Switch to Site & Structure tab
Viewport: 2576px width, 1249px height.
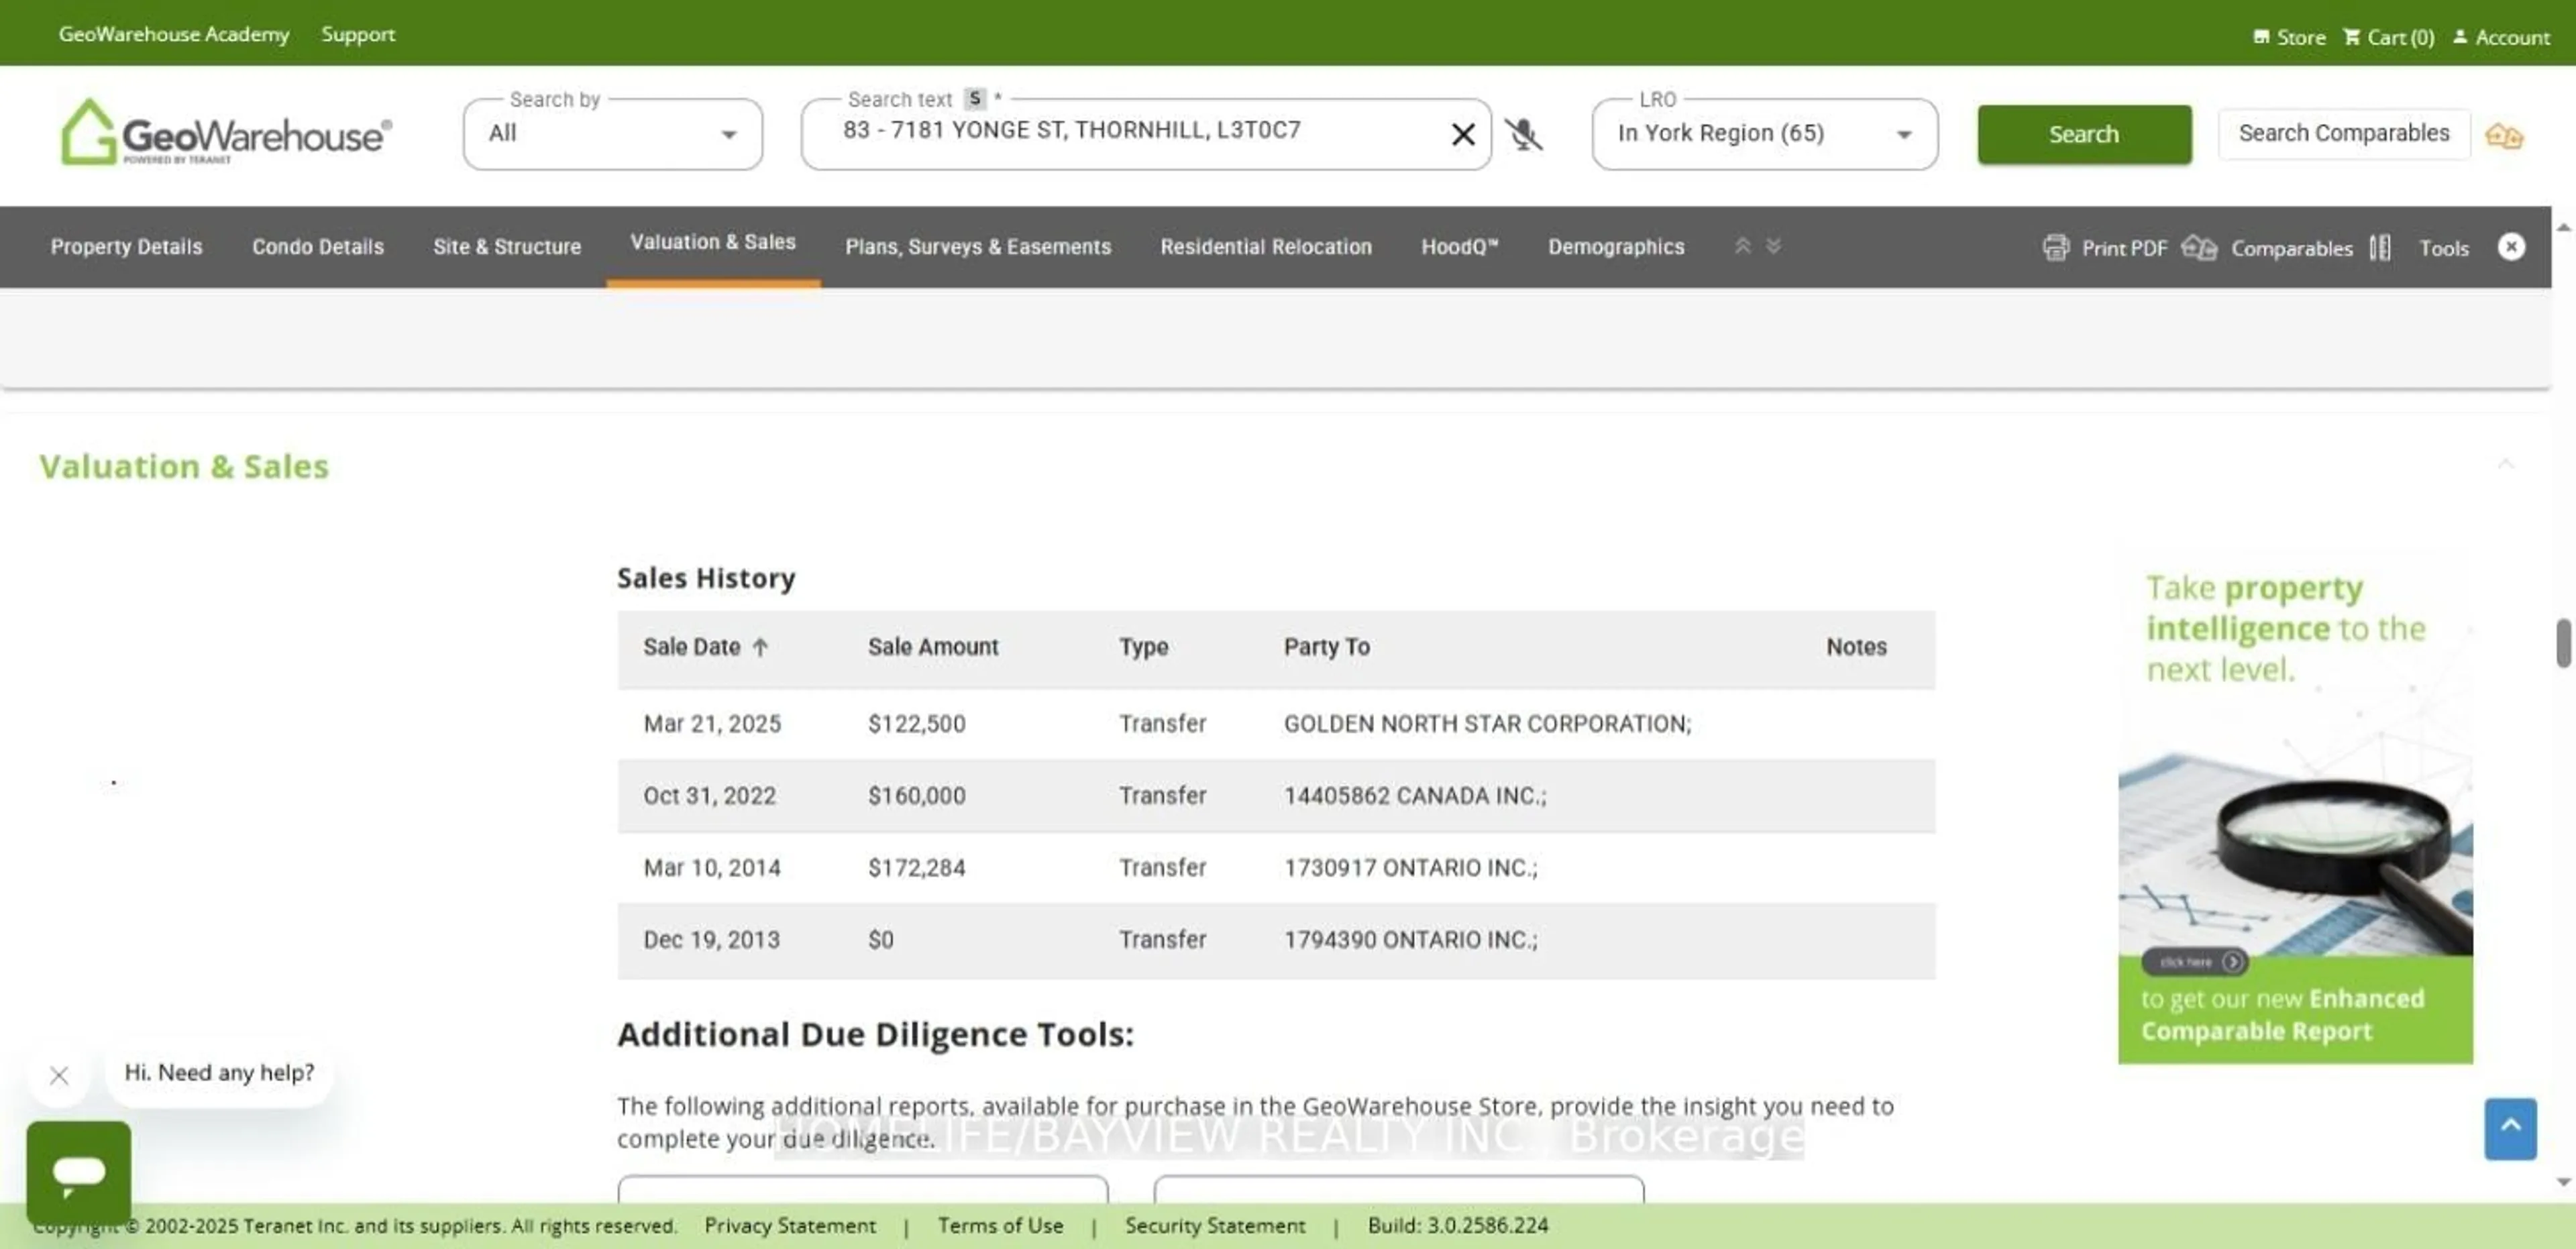[507, 247]
